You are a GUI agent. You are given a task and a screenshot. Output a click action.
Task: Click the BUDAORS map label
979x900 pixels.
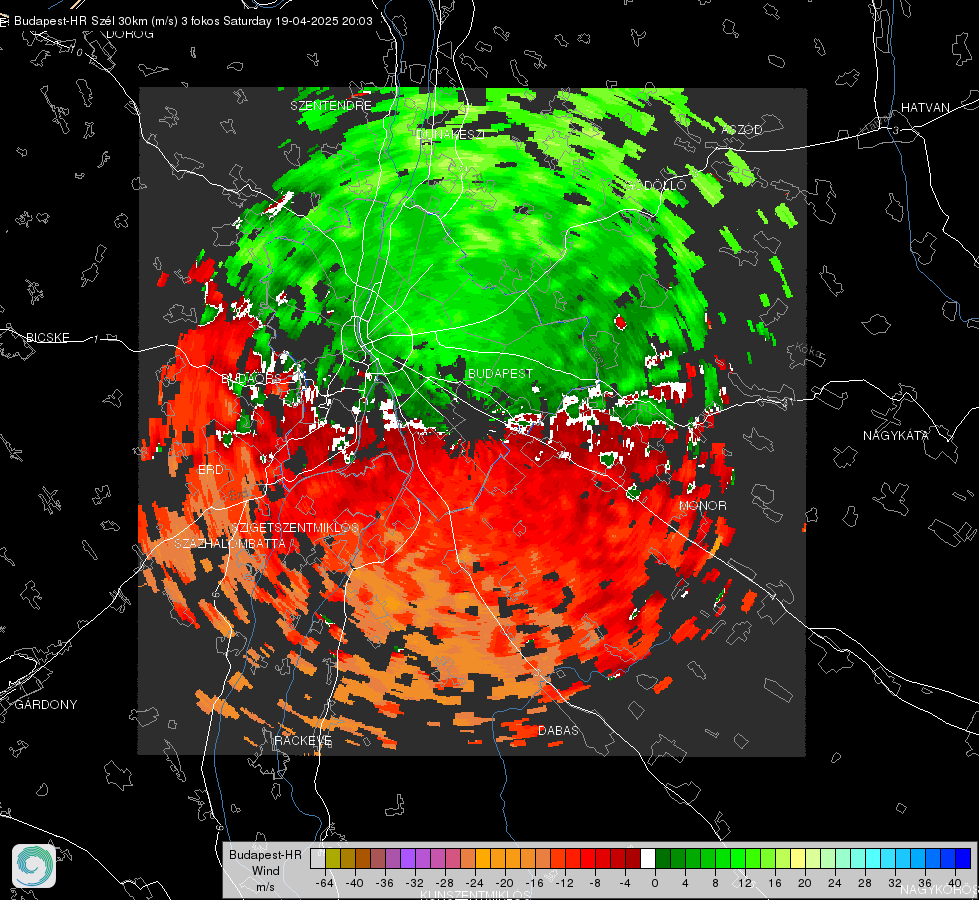[251, 379]
